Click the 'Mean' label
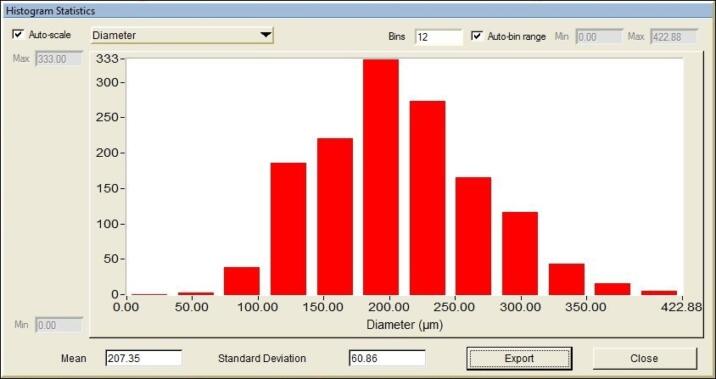Screen dimensions: 716x379 tap(74, 358)
